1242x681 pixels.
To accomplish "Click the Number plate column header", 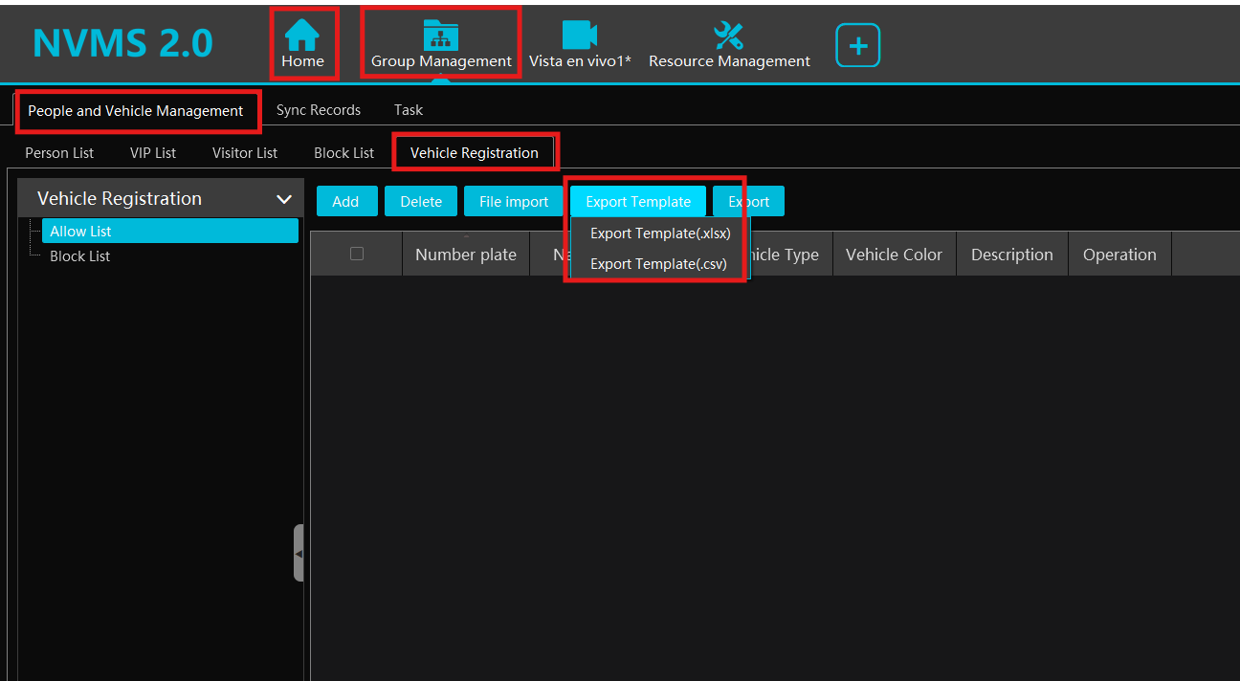I will [466, 255].
